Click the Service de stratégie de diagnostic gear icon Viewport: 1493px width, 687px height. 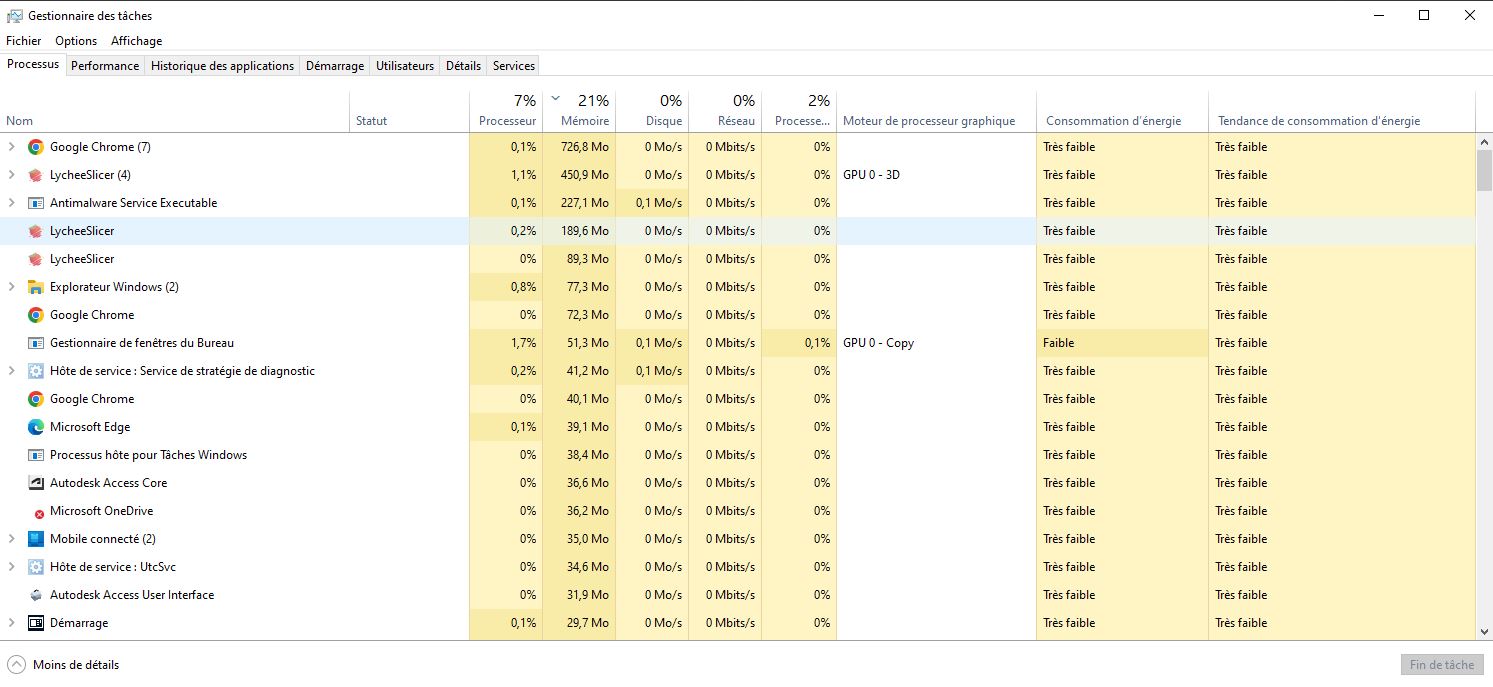coord(35,371)
